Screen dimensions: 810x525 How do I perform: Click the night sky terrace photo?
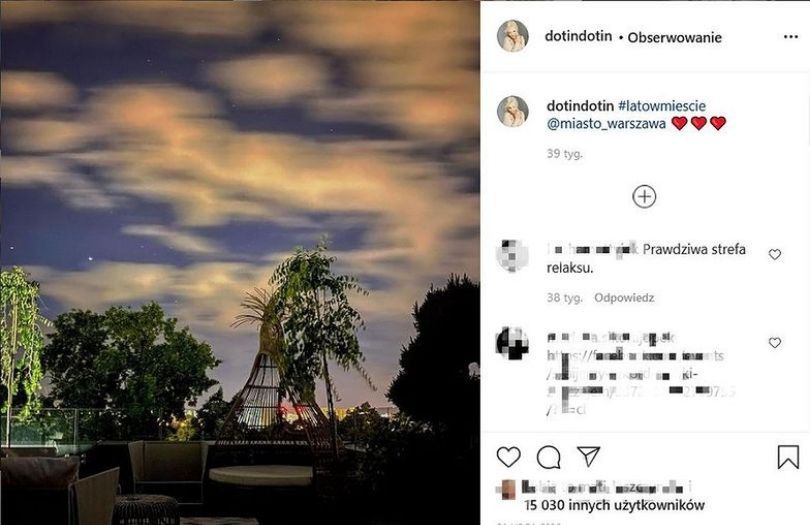[240, 262]
